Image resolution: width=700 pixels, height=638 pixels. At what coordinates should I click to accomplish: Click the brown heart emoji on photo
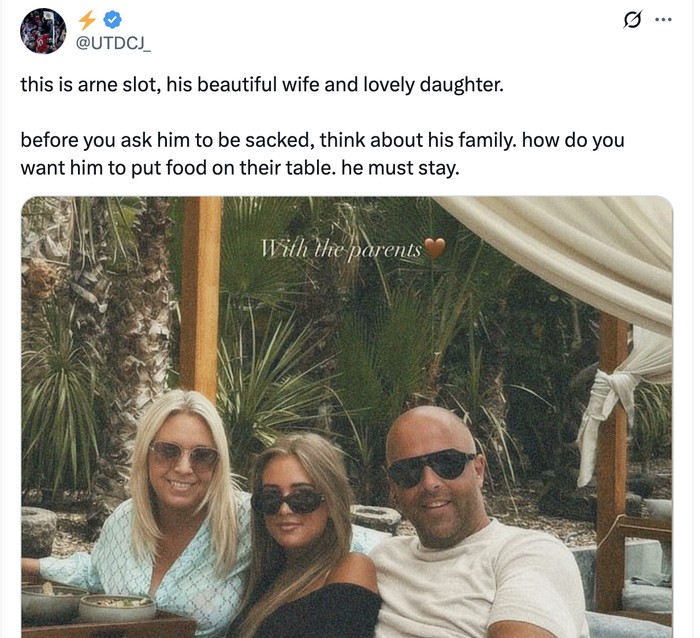435,248
